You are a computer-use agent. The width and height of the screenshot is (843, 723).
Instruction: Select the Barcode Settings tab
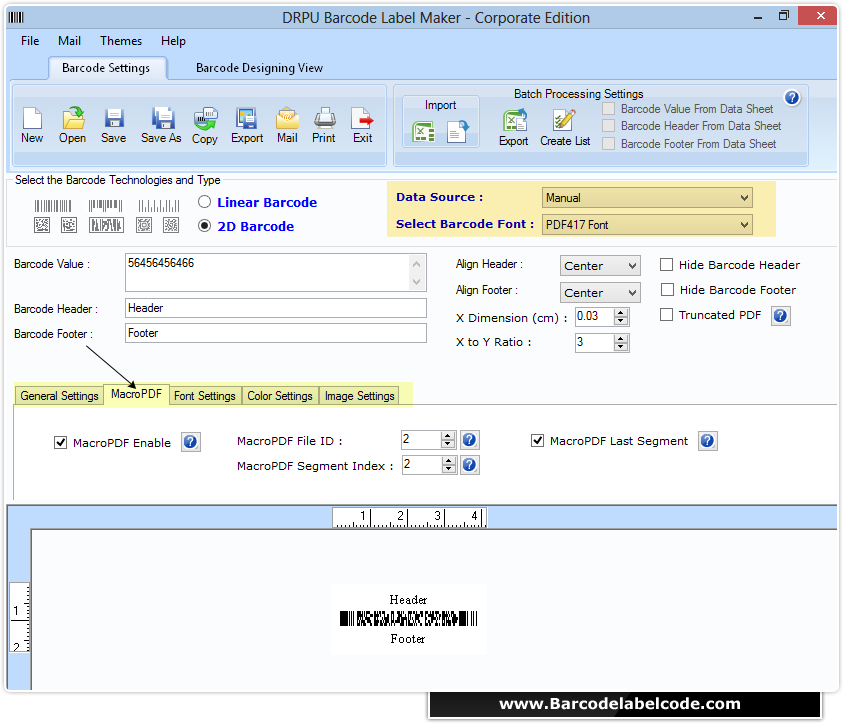click(106, 68)
